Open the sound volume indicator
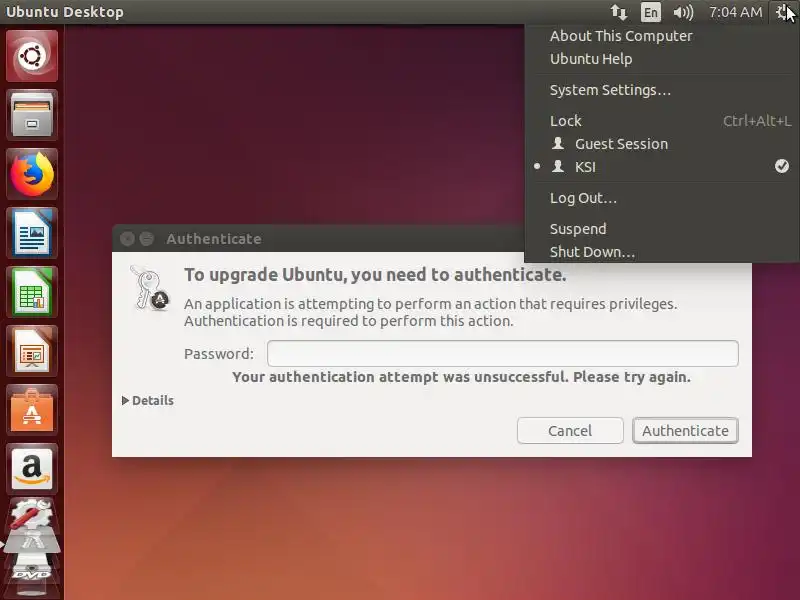The height and width of the screenshot is (600, 800). point(683,12)
